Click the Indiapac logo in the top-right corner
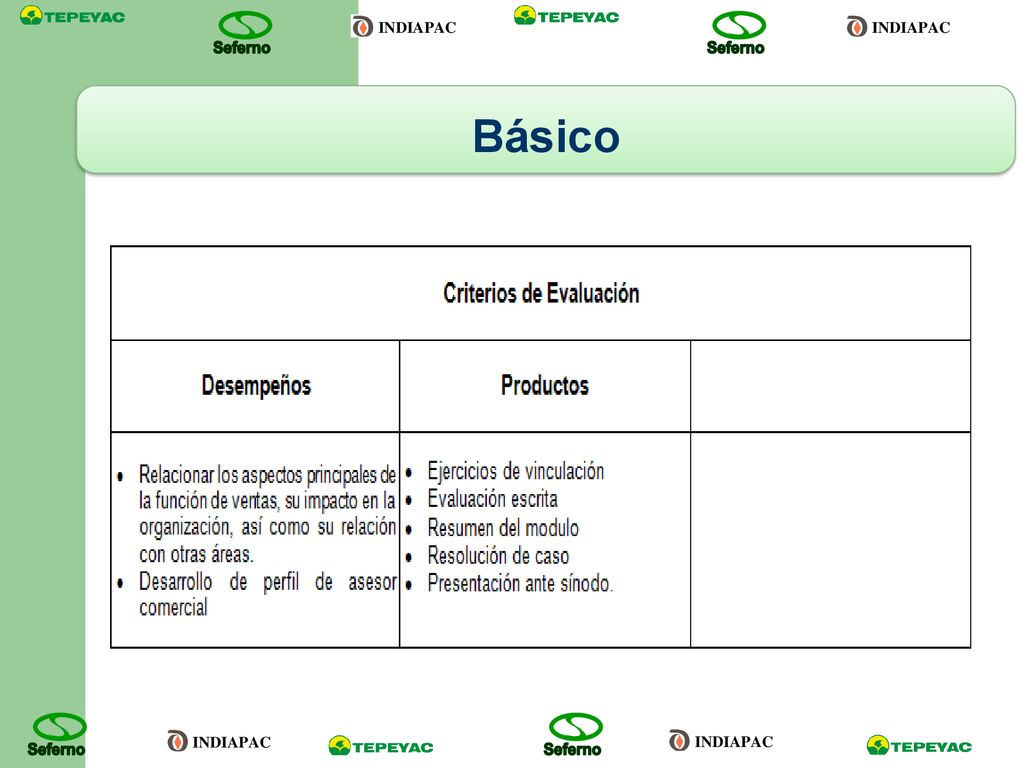1024x768 pixels. [x=899, y=27]
